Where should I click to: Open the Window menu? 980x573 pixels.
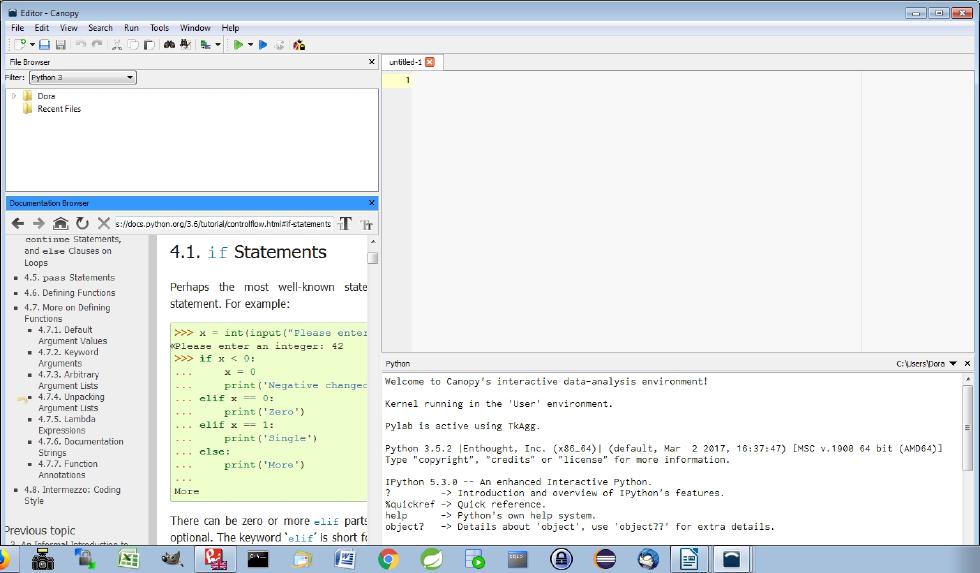195,27
